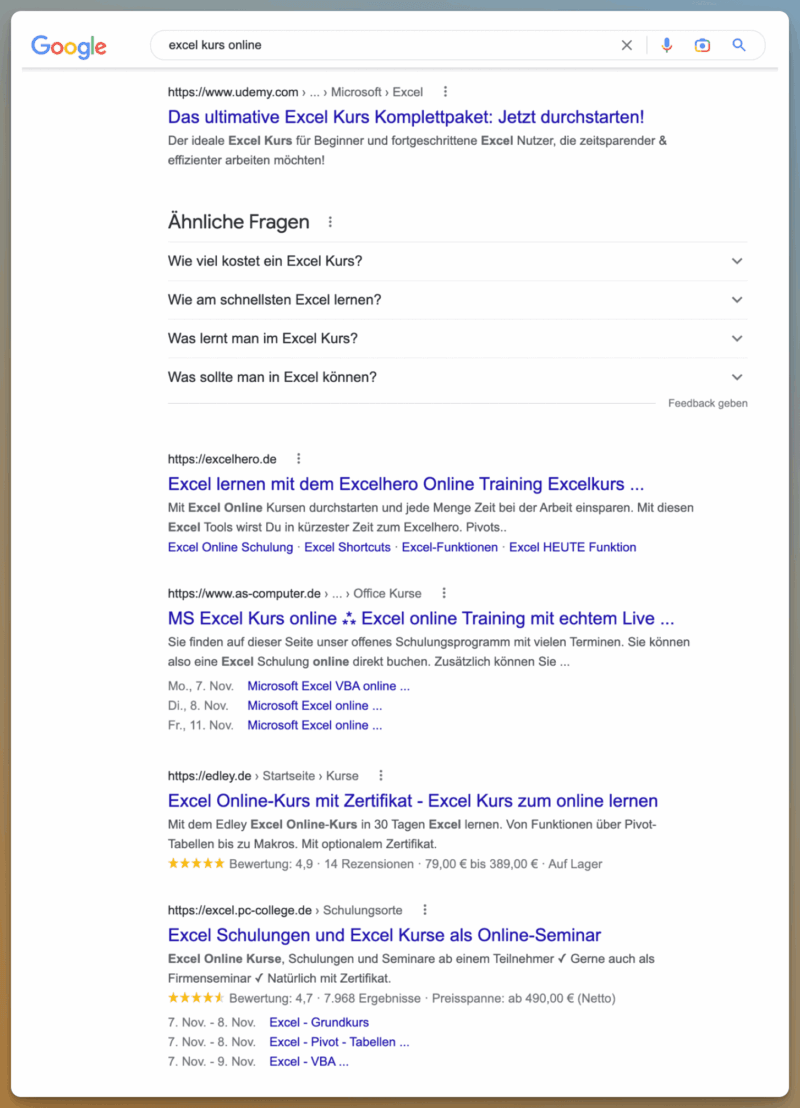Clear the search query with the X icon

coord(627,45)
